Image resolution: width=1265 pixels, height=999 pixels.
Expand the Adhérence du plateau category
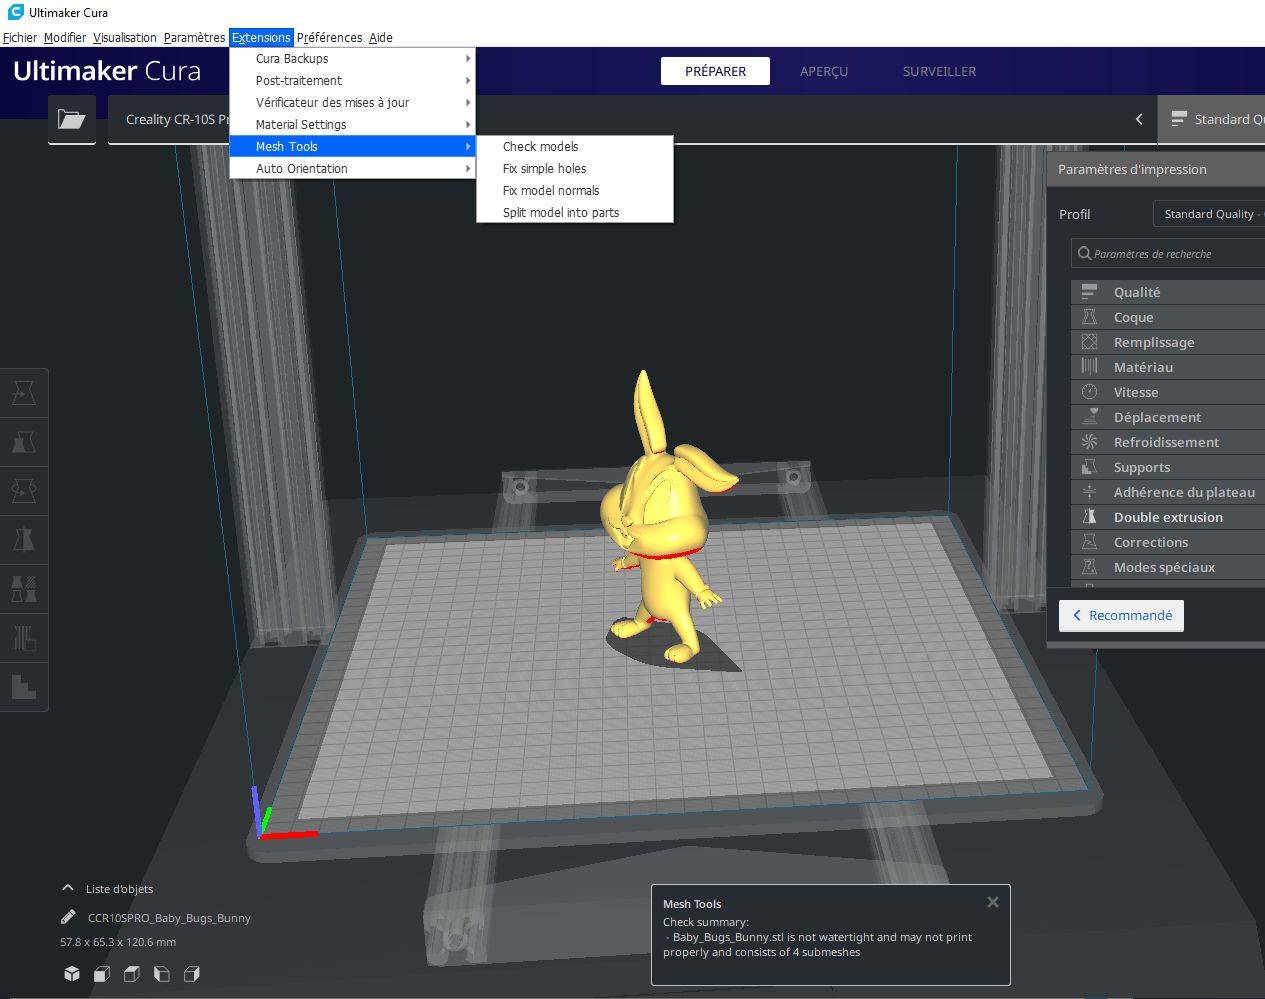pos(1167,492)
